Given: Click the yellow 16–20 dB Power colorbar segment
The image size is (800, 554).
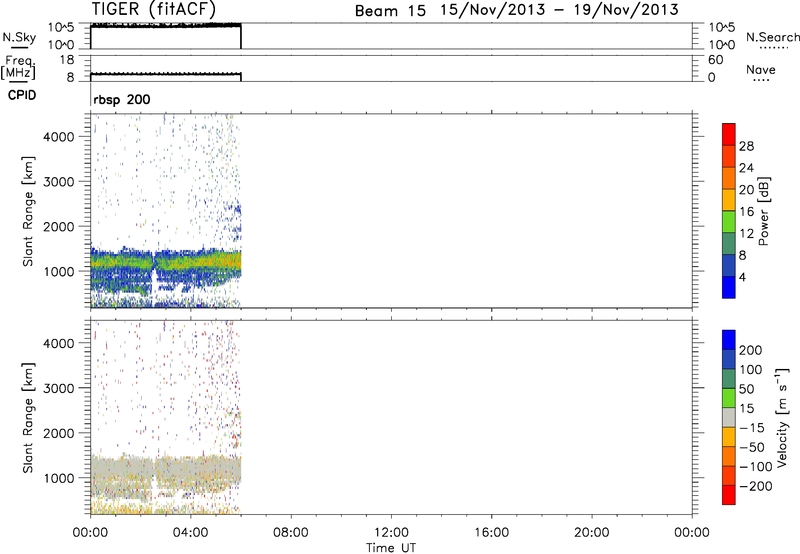Looking at the screenshot, I should pos(729,199).
